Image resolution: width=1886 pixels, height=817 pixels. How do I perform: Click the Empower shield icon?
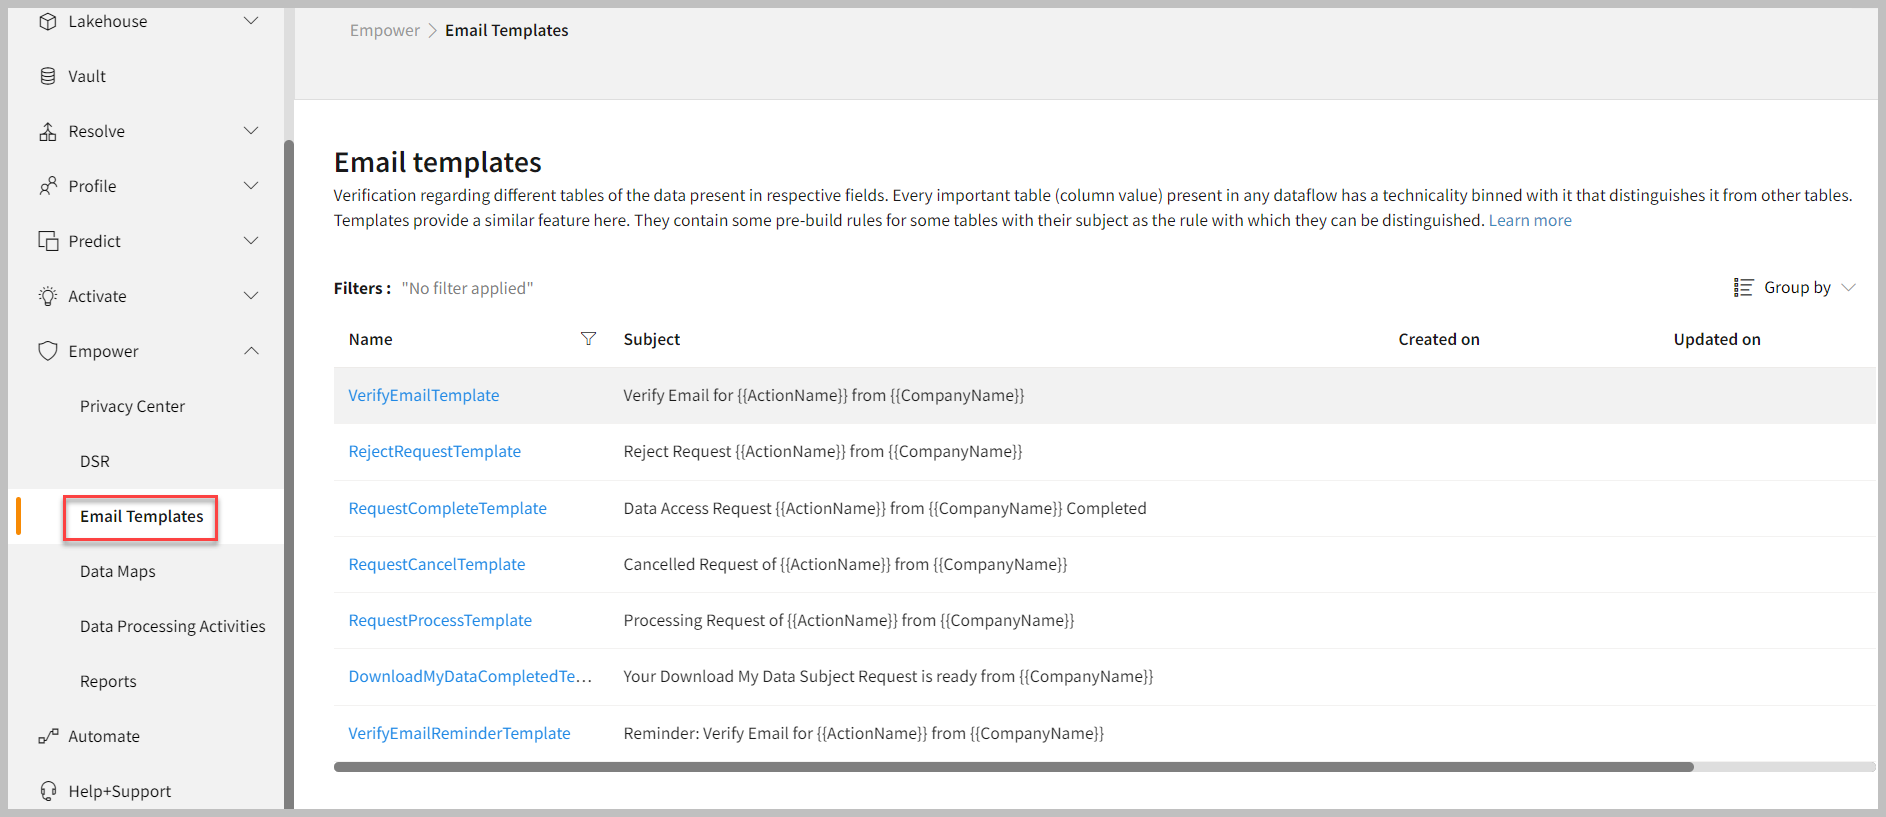coord(48,351)
